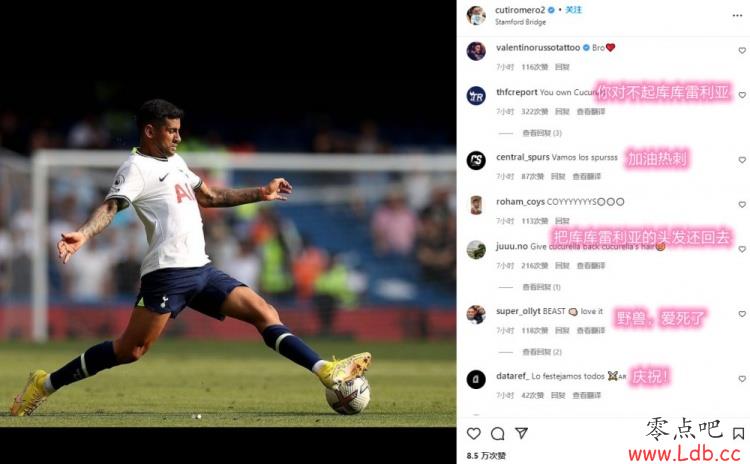Image resolution: width=750 pixels, height=464 pixels.
Task: Switch photo using the carousel dots indicator
Action: (197, 417)
